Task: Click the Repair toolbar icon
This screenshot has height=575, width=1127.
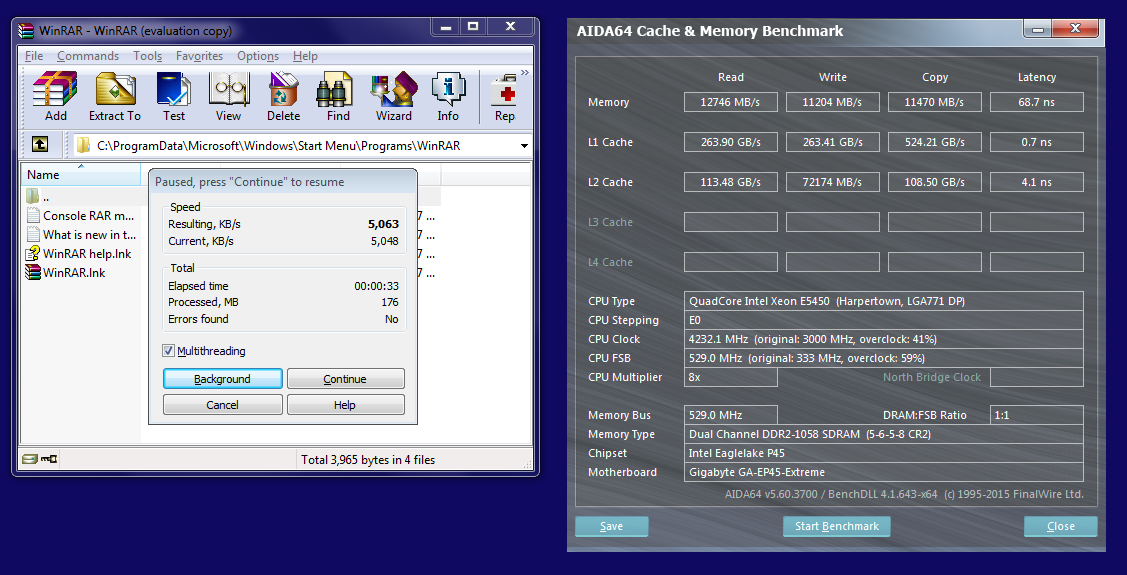Action: [504, 96]
